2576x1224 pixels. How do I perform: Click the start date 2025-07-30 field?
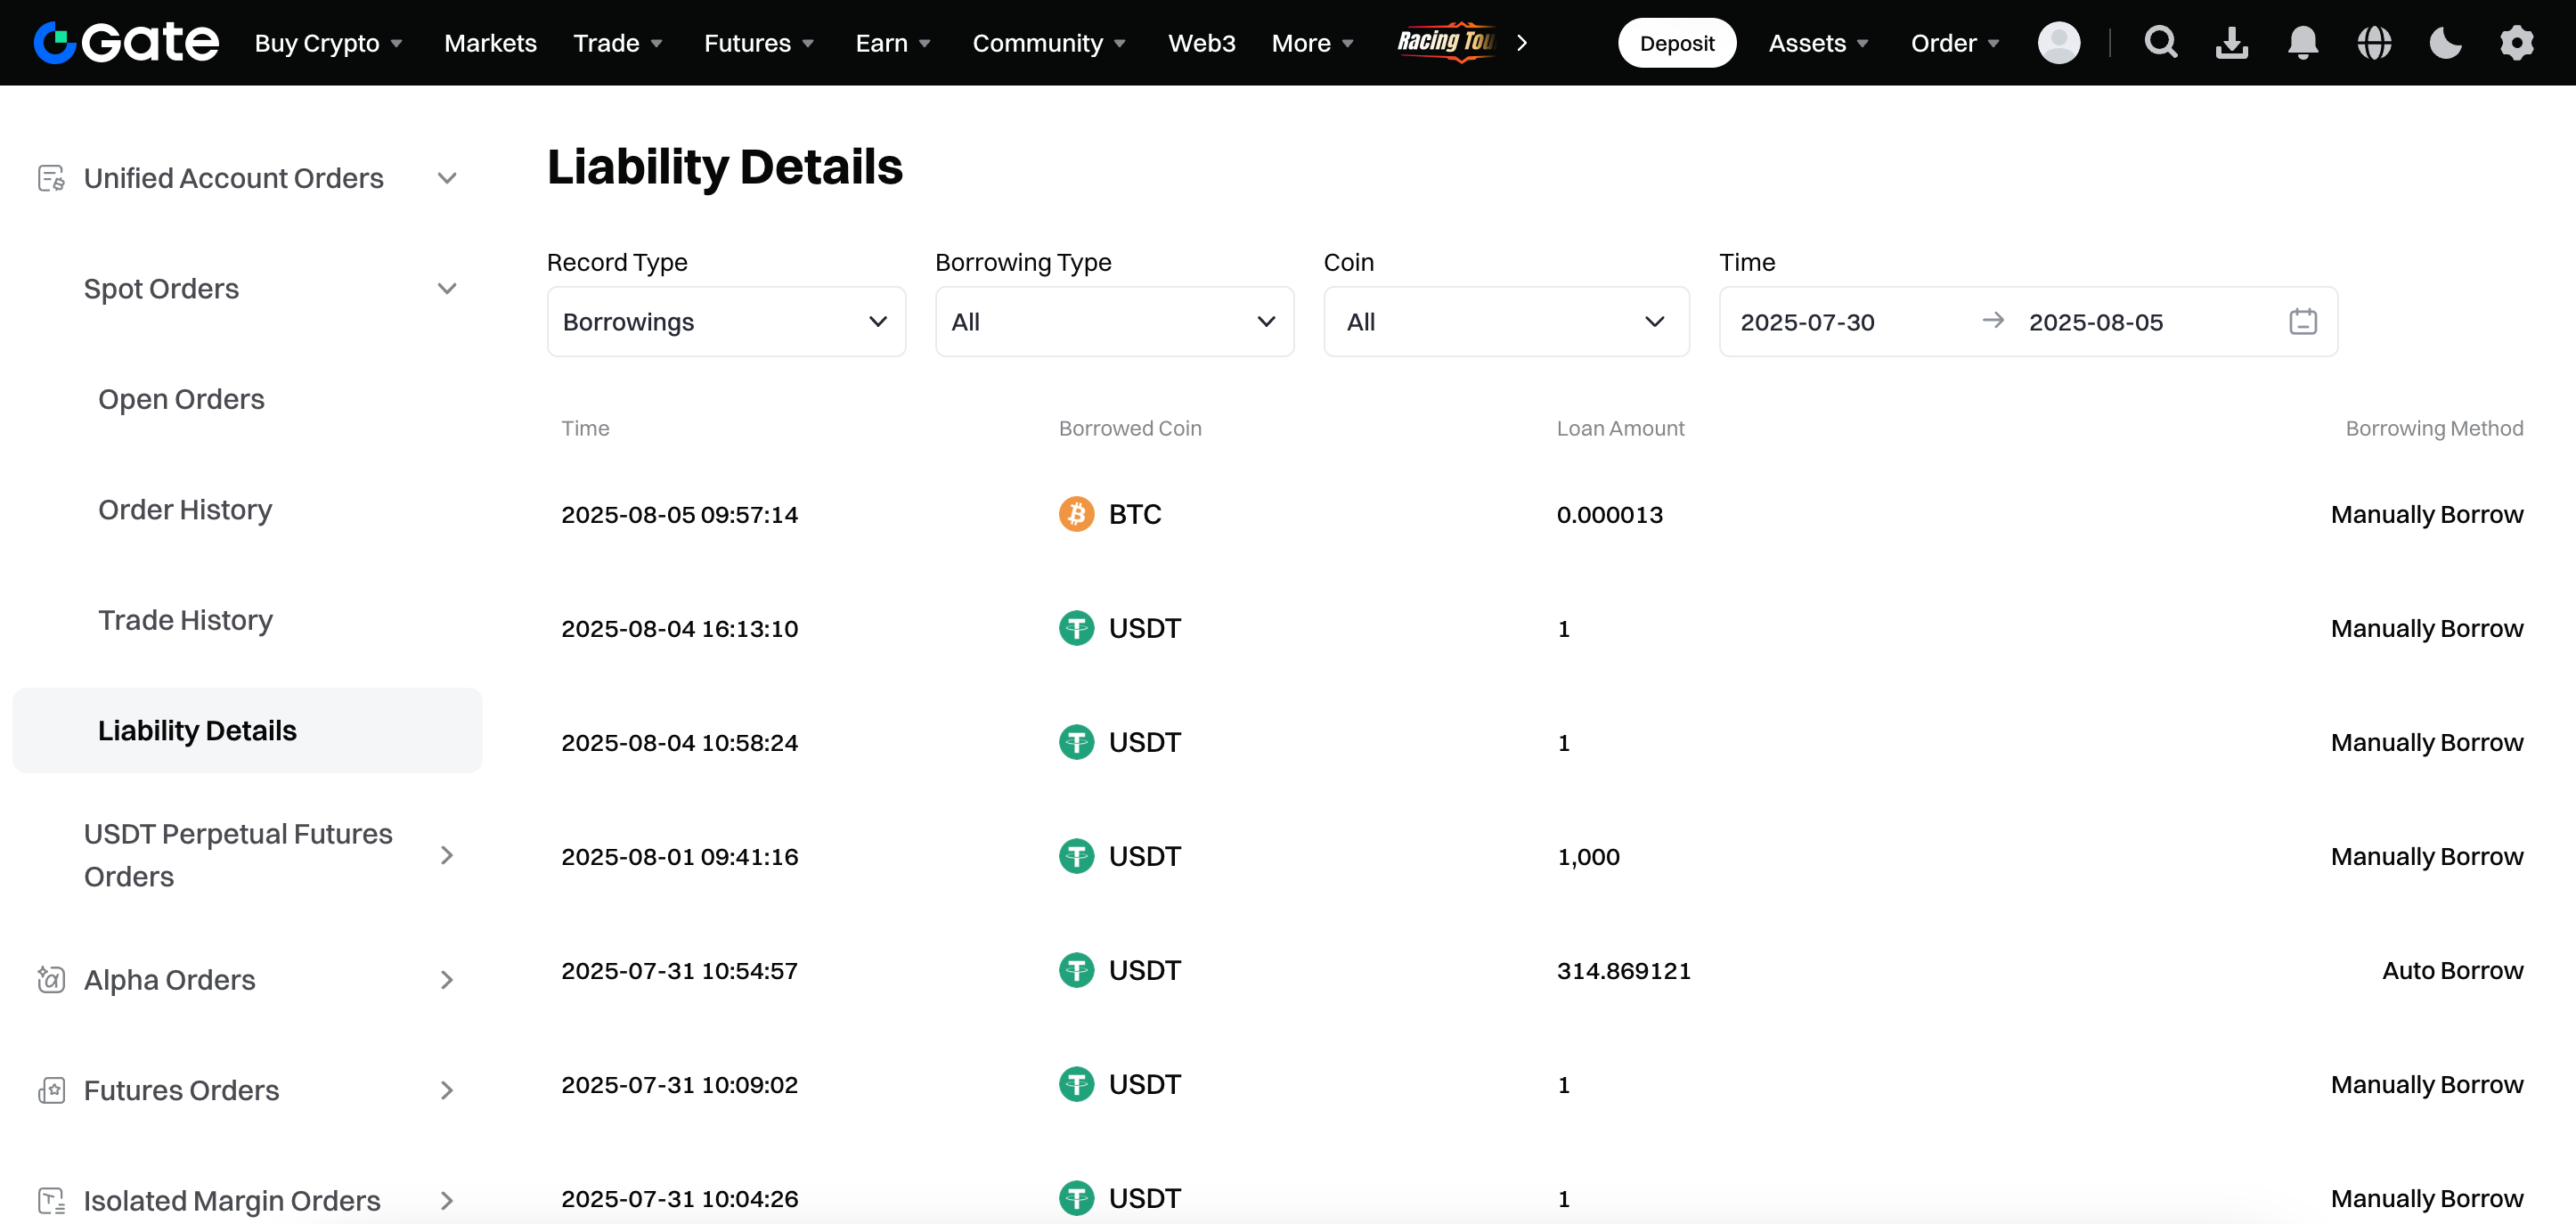(1807, 322)
